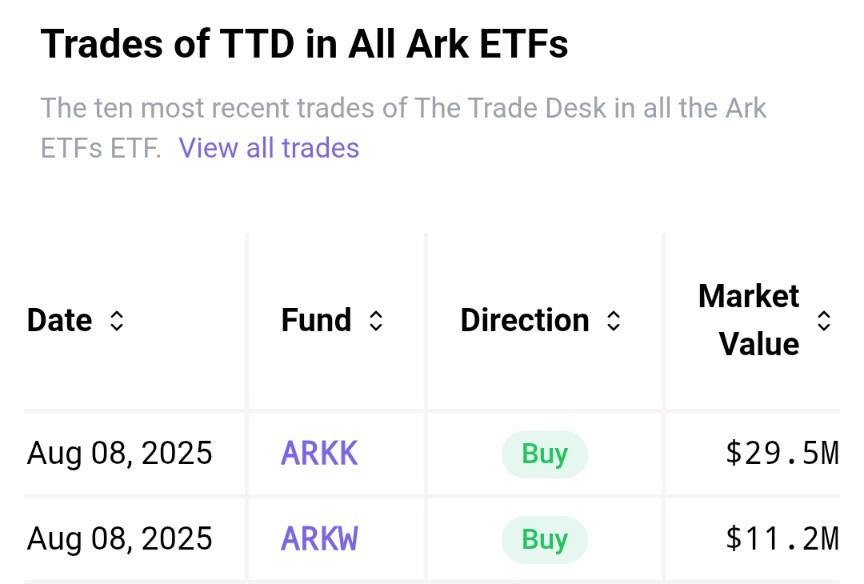The image size is (864, 584).
Task: Select the Market Value column header label
Action: (x=749, y=320)
